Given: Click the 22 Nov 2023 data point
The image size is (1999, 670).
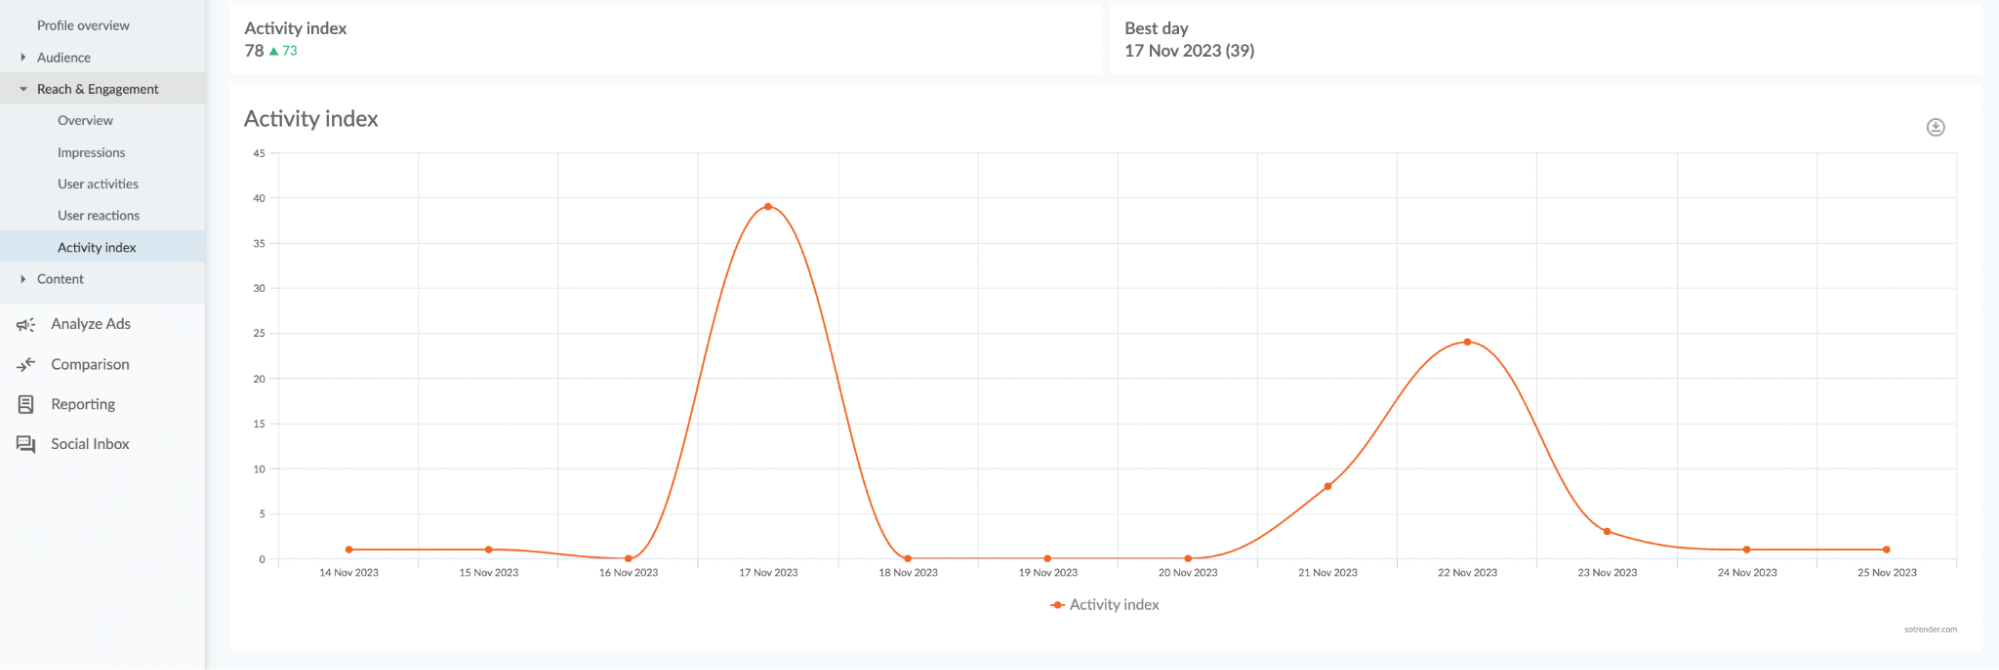Looking at the screenshot, I should 1467,342.
